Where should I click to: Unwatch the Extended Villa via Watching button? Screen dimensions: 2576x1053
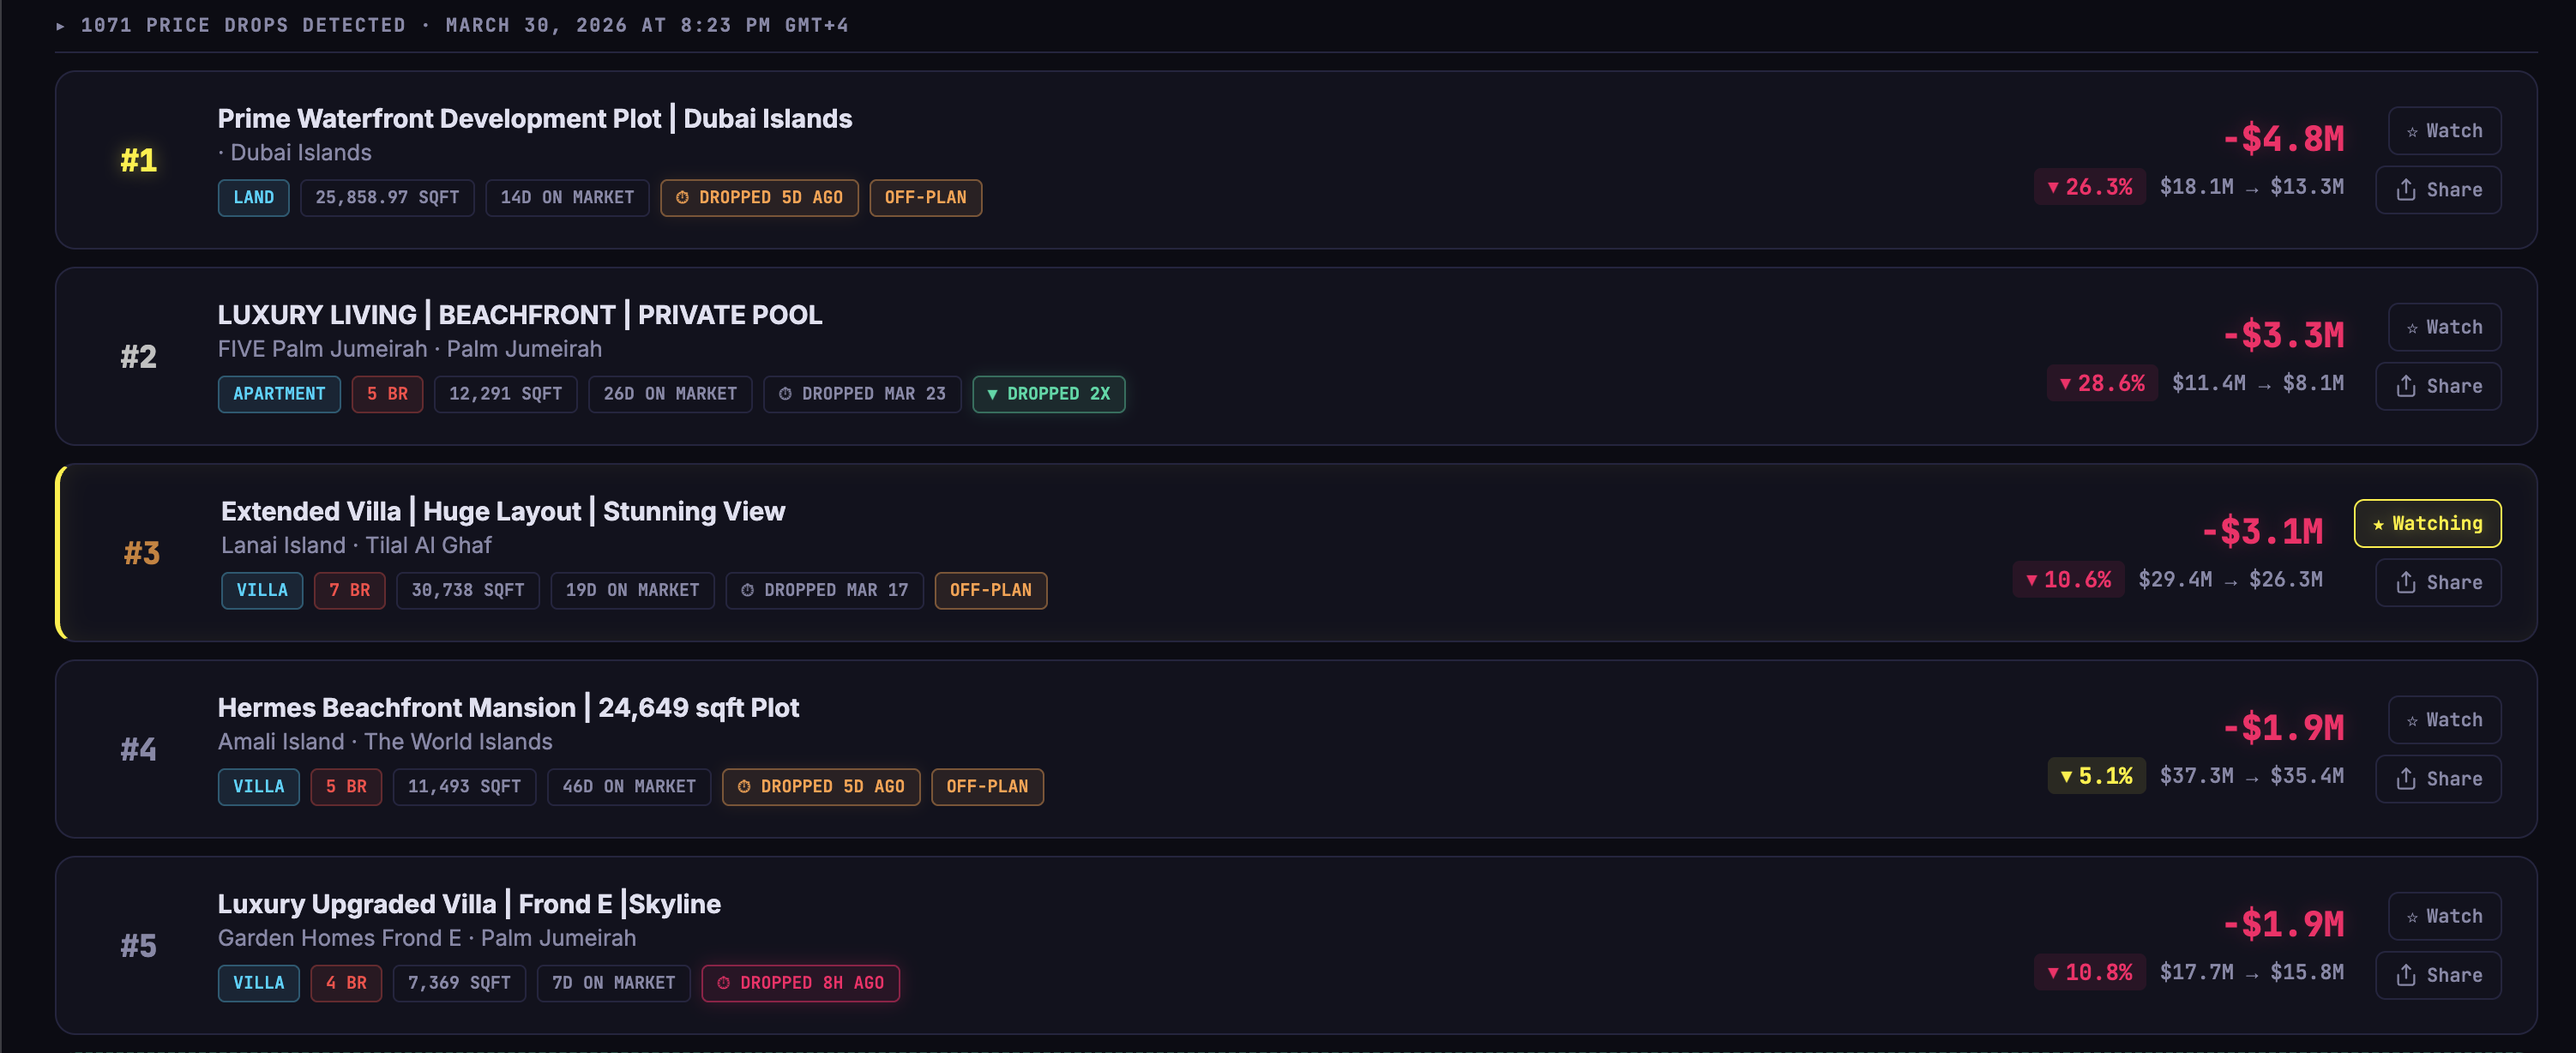tap(2427, 523)
